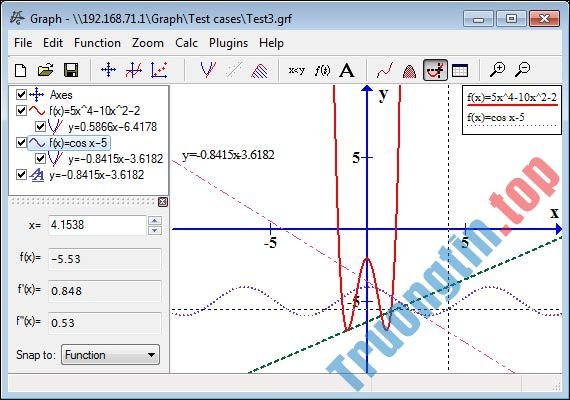The image size is (570, 400).
Task: Calculate area with the red hump icon
Action: pos(410,71)
